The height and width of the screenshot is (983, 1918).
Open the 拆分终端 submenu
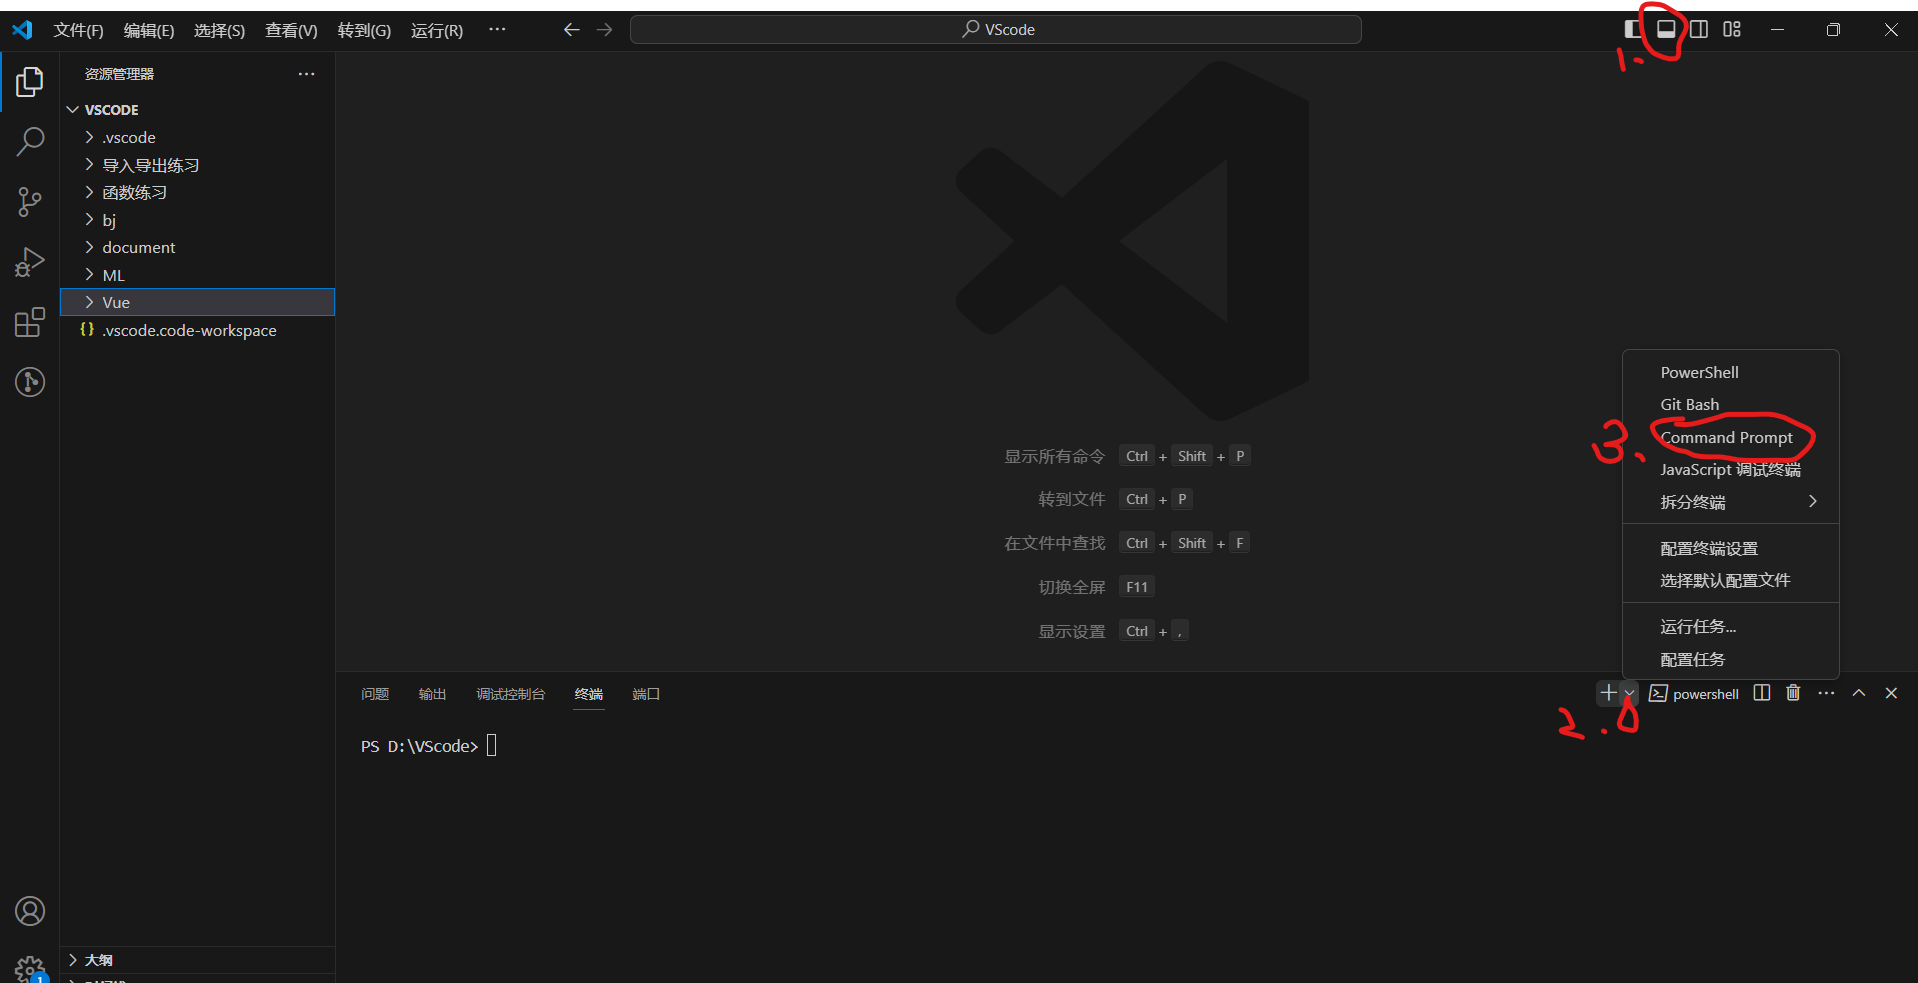[x=1731, y=502]
